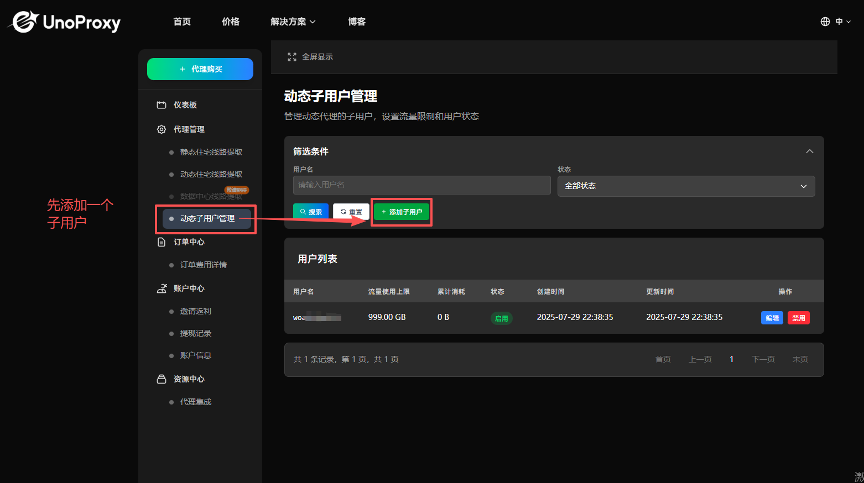Open 订单中心 in the sidebar

tap(188, 241)
